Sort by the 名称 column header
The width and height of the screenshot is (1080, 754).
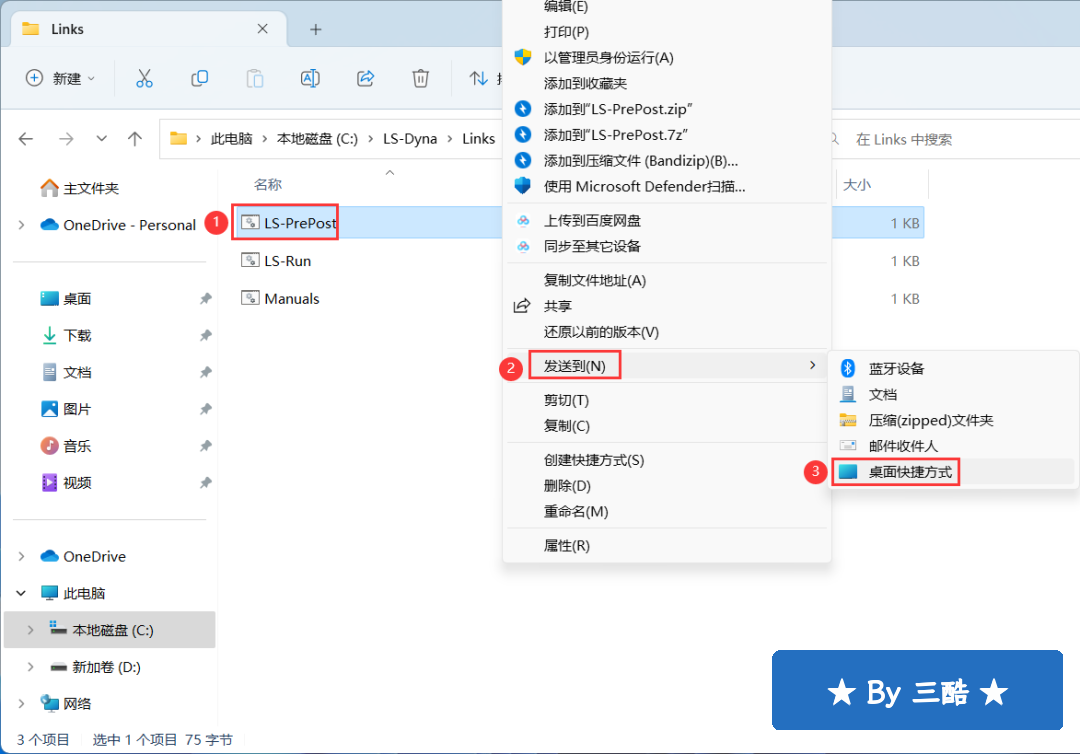click(268, 185)
